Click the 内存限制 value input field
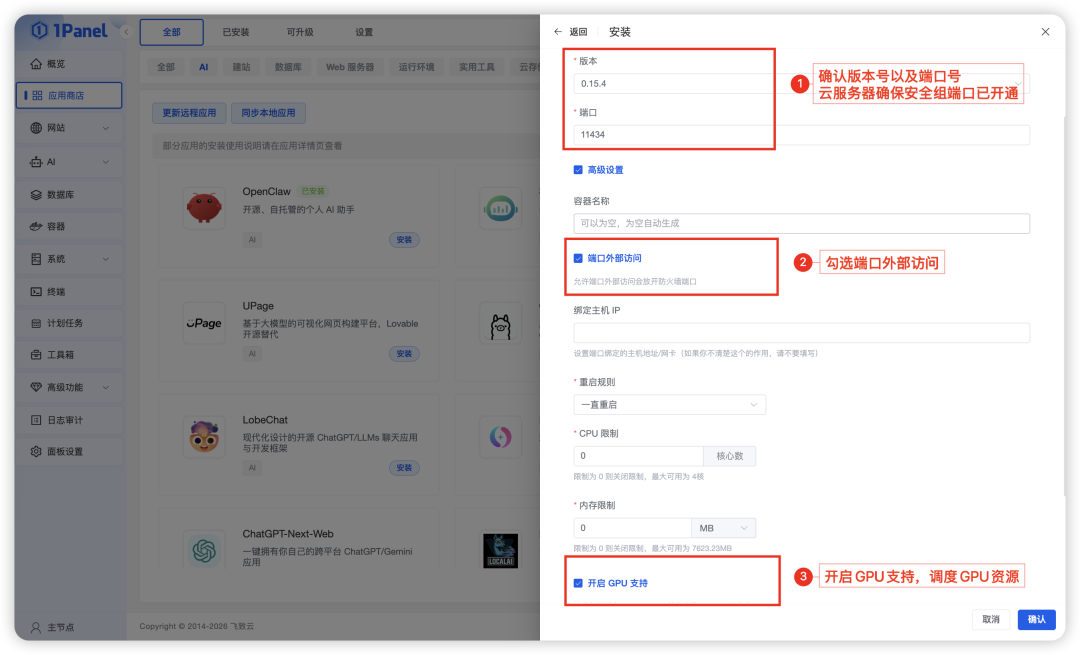 [632, 528]
